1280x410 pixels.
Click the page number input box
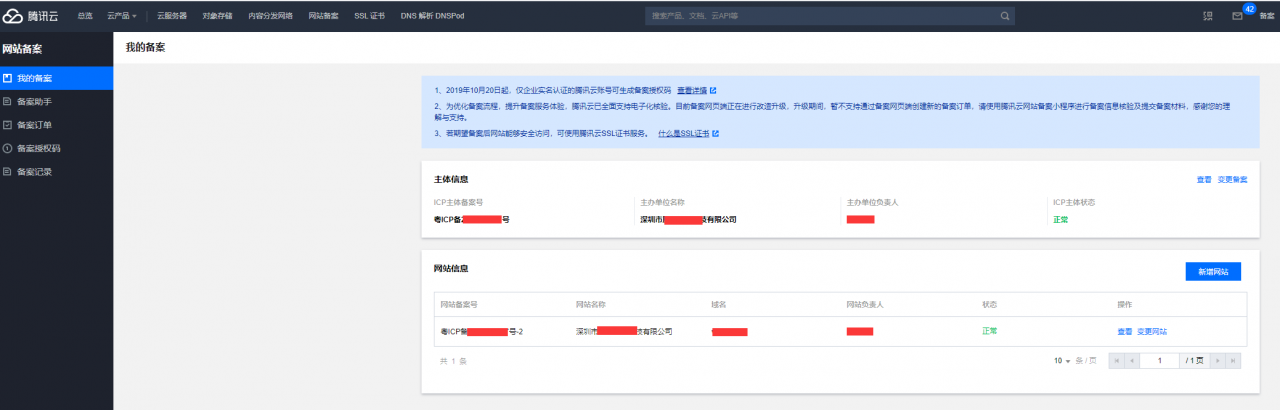click(1160, 360)
